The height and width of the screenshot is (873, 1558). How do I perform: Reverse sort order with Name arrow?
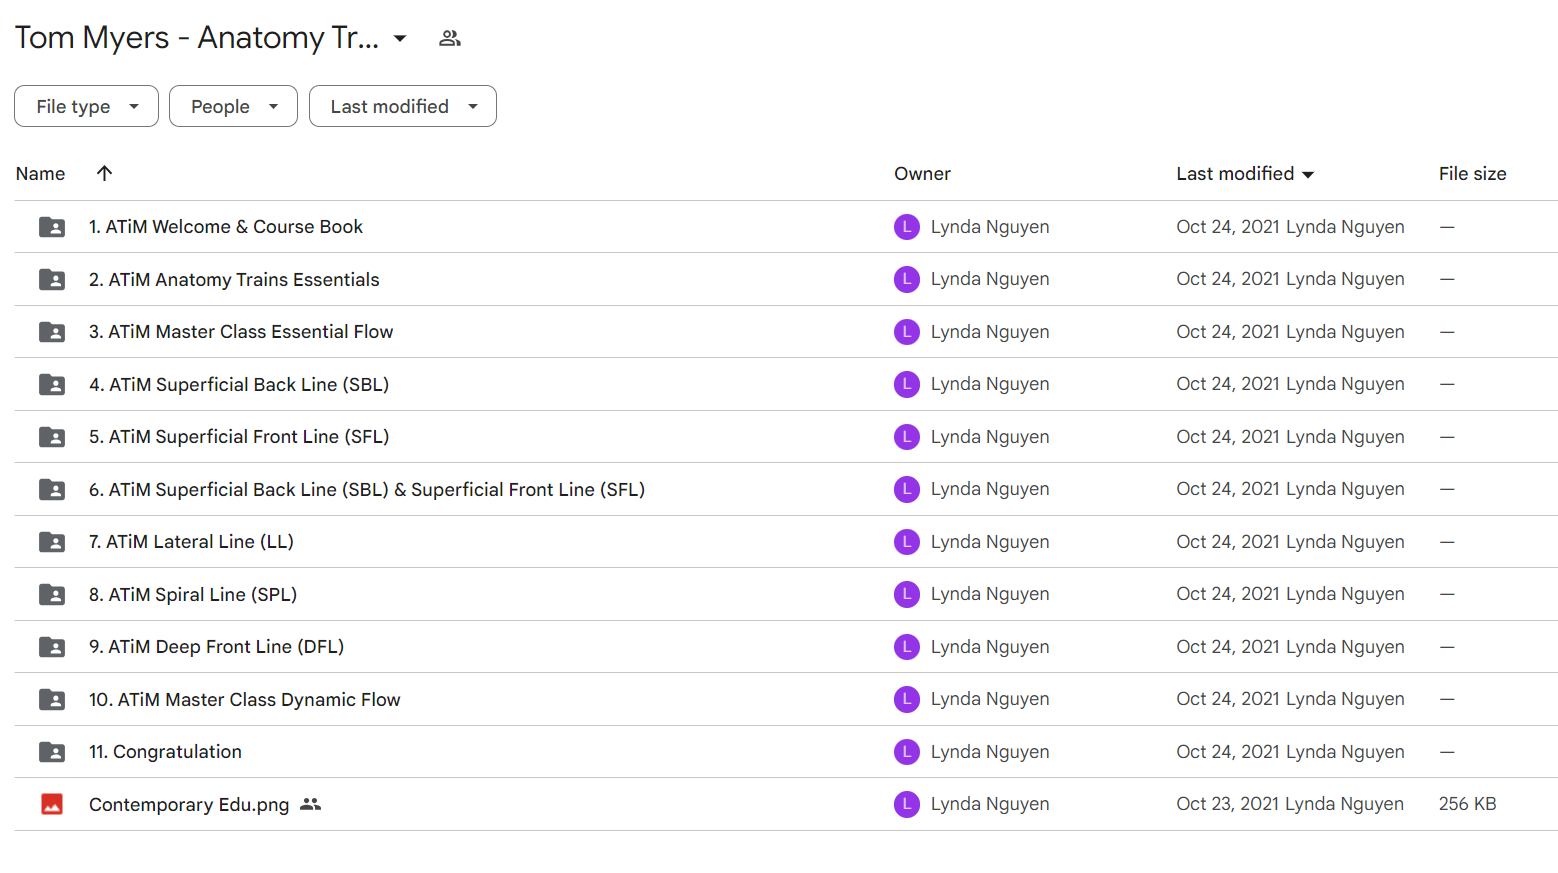(x=104, y=173)
